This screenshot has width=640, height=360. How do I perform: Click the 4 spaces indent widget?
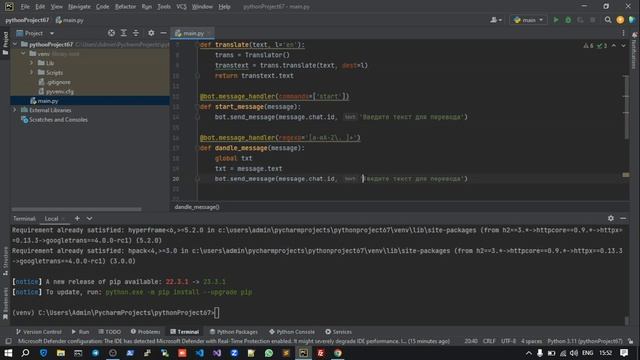pos(531,341)
